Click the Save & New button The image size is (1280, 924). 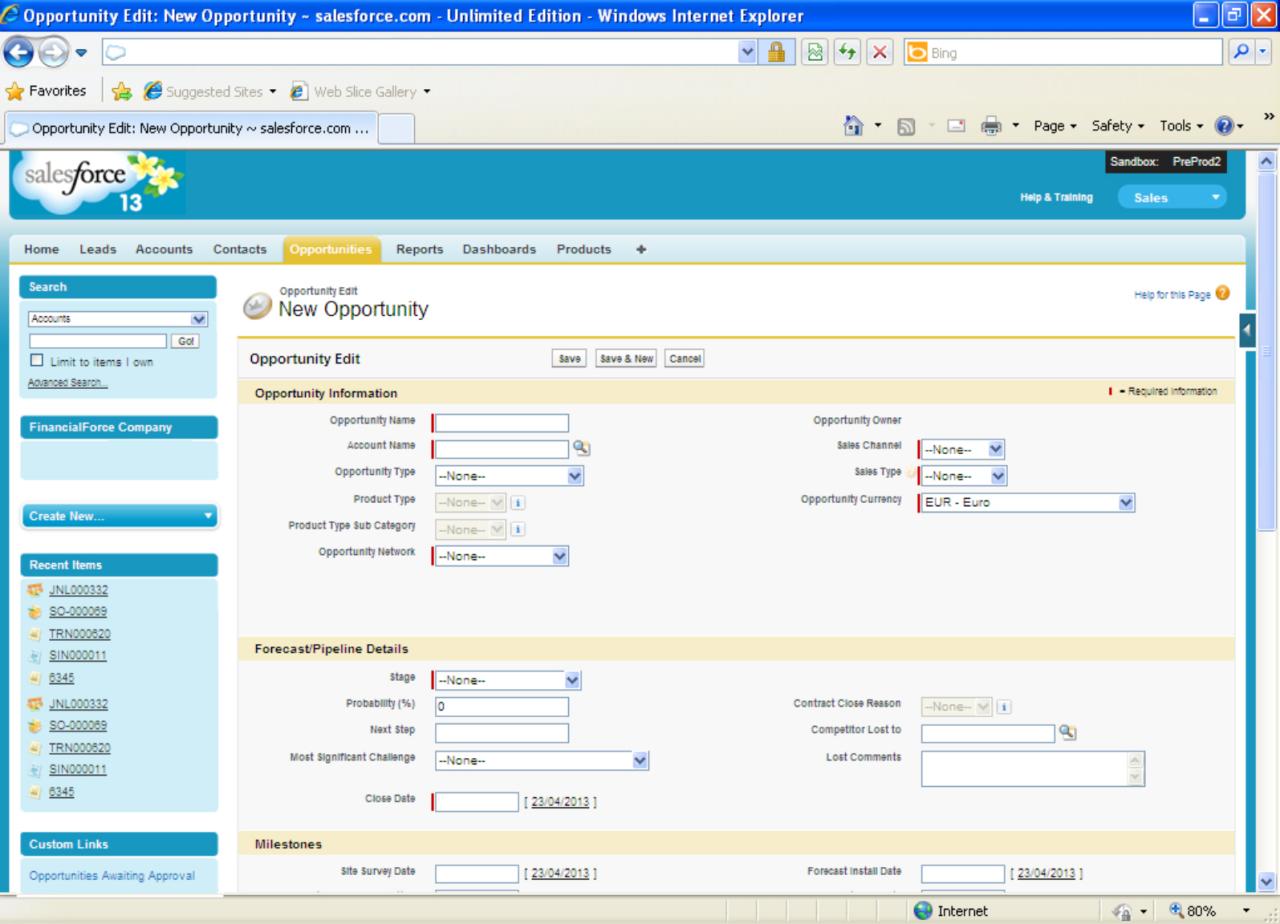[626, 359]
